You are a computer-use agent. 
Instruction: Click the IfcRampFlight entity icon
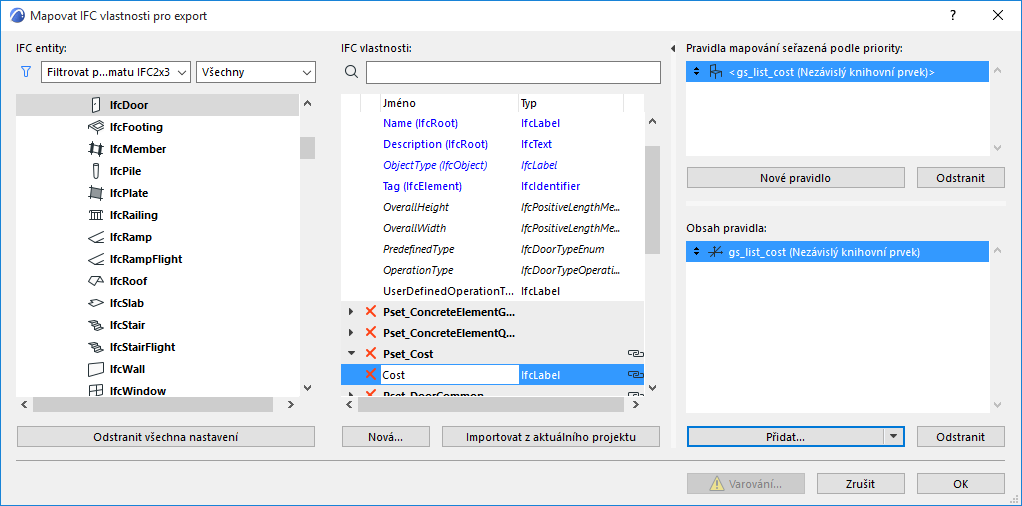[x=96, y=259]
